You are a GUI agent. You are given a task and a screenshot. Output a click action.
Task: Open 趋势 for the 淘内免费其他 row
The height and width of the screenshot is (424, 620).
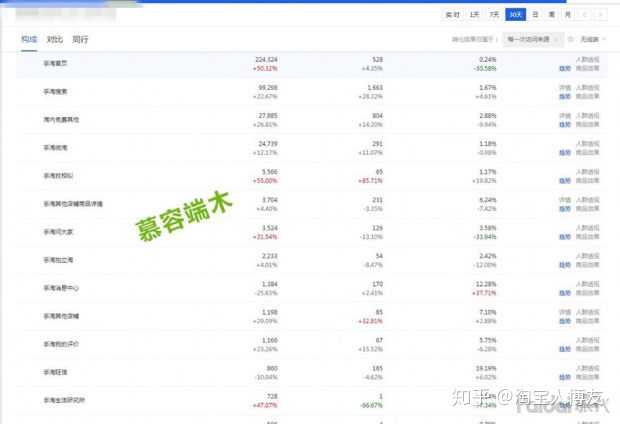click(x=565, y=125)
